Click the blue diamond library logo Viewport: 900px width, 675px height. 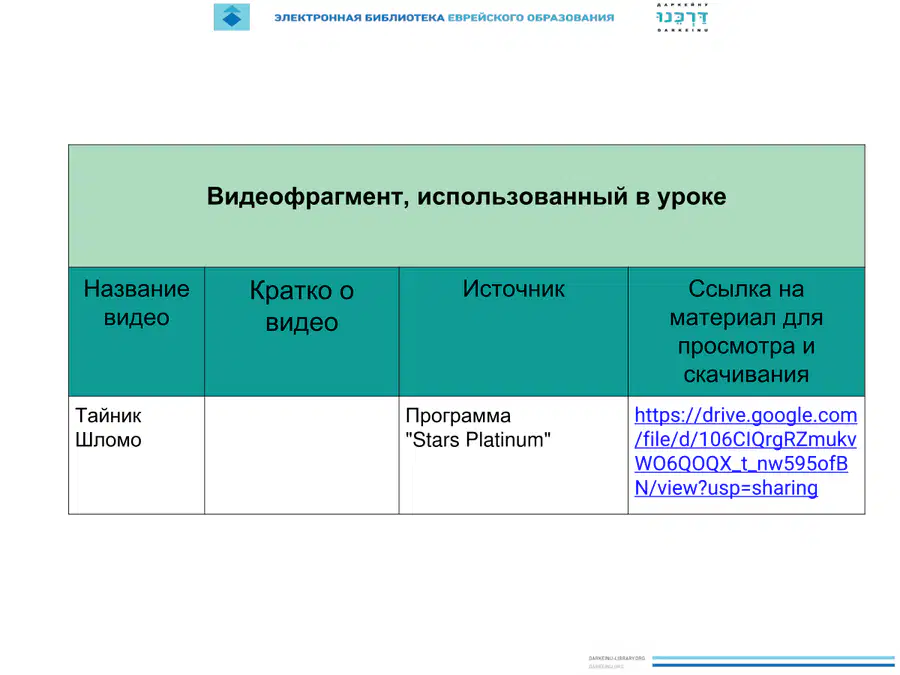(232, 17)
